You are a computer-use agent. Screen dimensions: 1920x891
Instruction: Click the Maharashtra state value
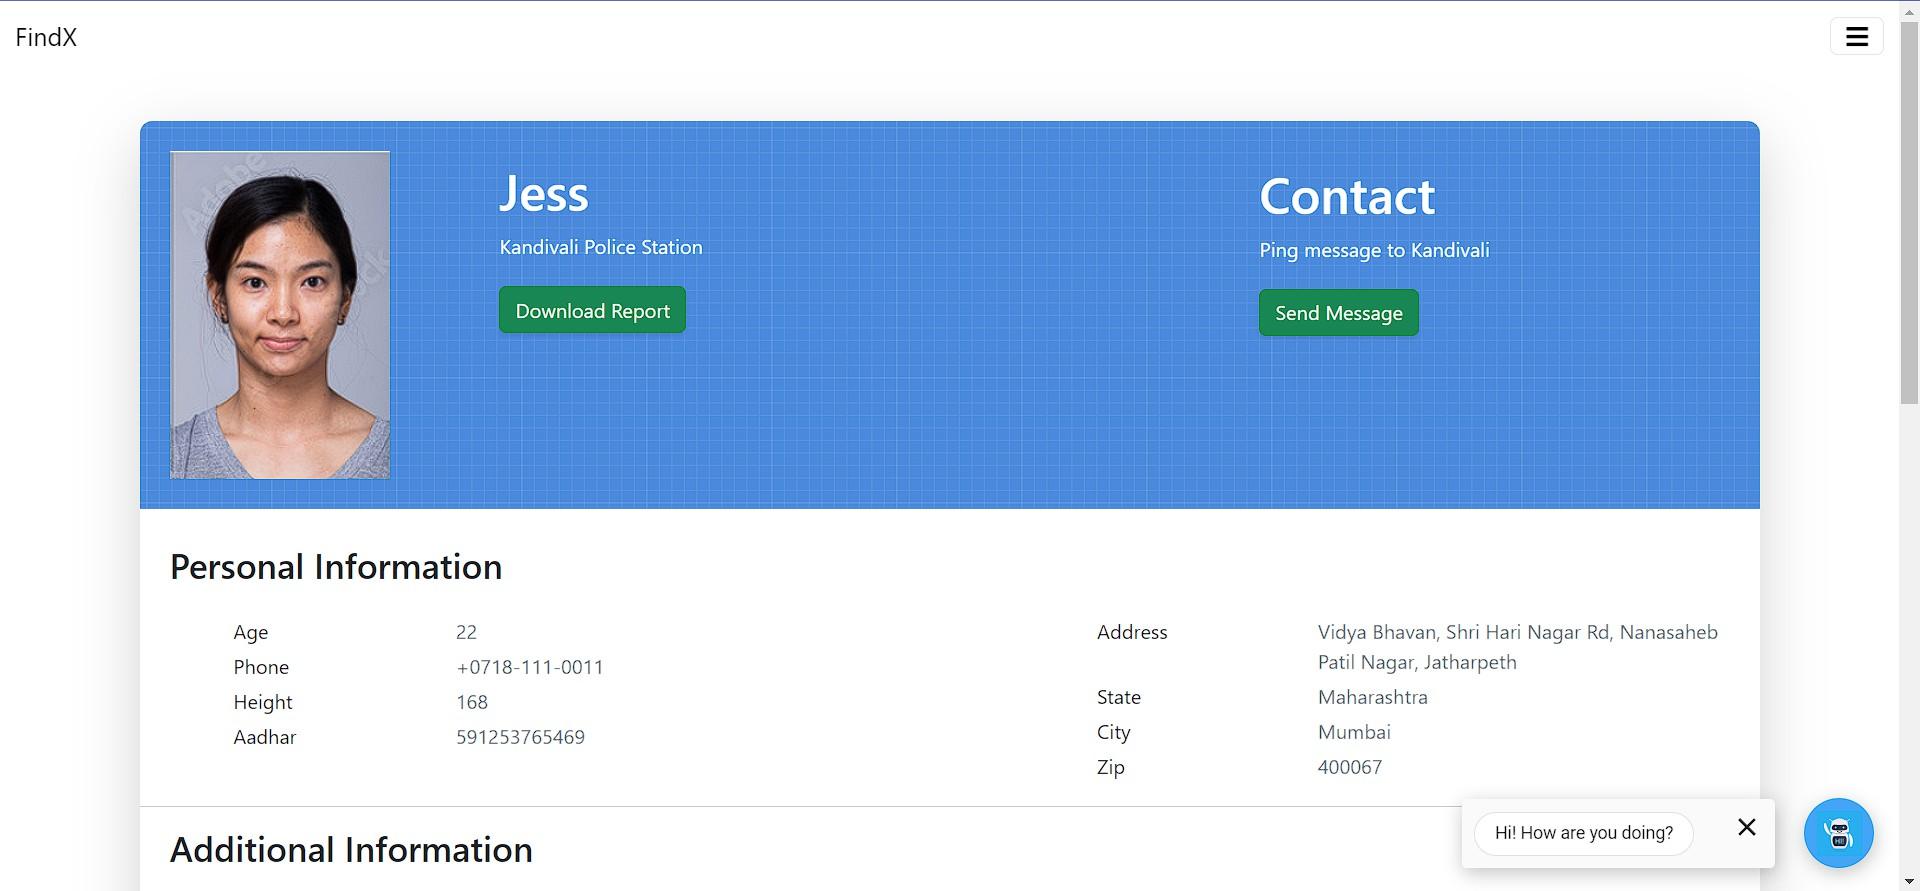pos(1372,697)
